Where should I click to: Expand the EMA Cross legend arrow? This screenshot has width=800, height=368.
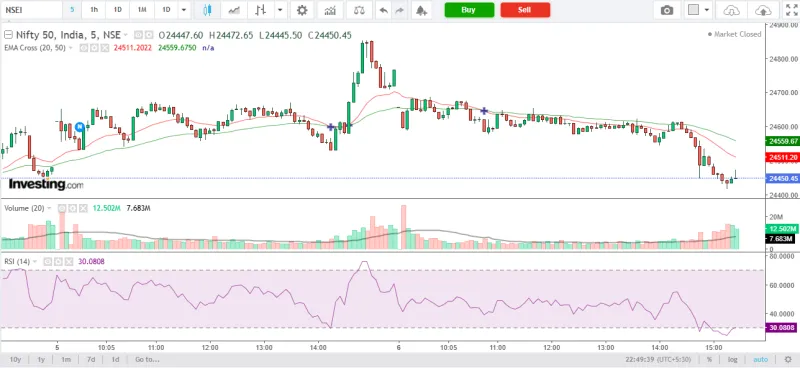tap(71, 48)
